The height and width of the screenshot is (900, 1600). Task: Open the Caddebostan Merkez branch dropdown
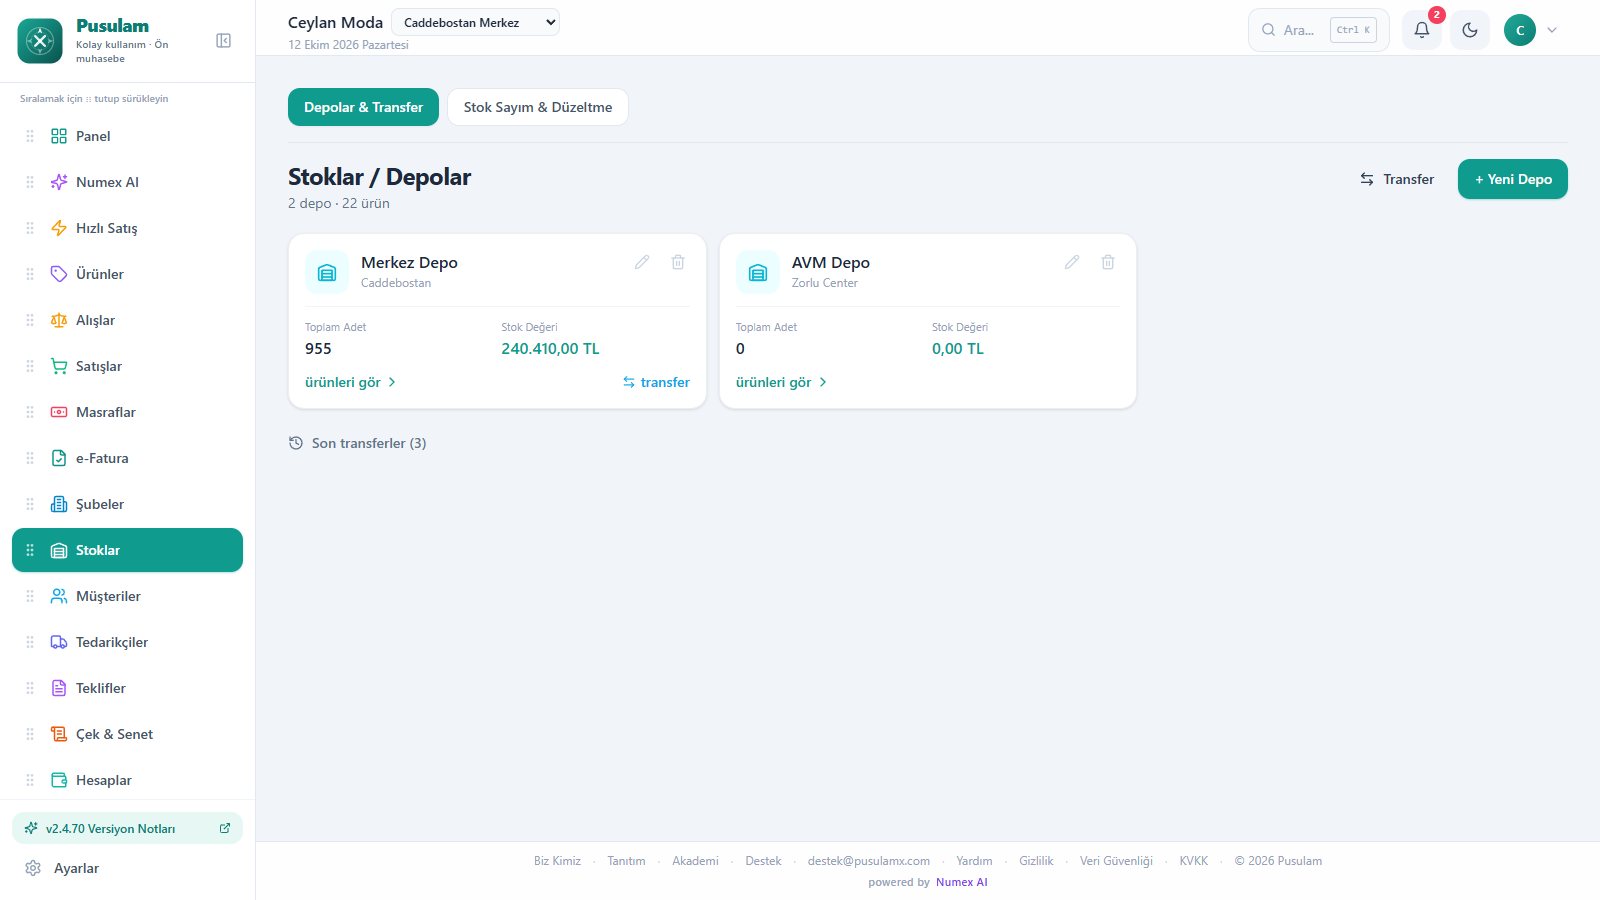(475, 22)
